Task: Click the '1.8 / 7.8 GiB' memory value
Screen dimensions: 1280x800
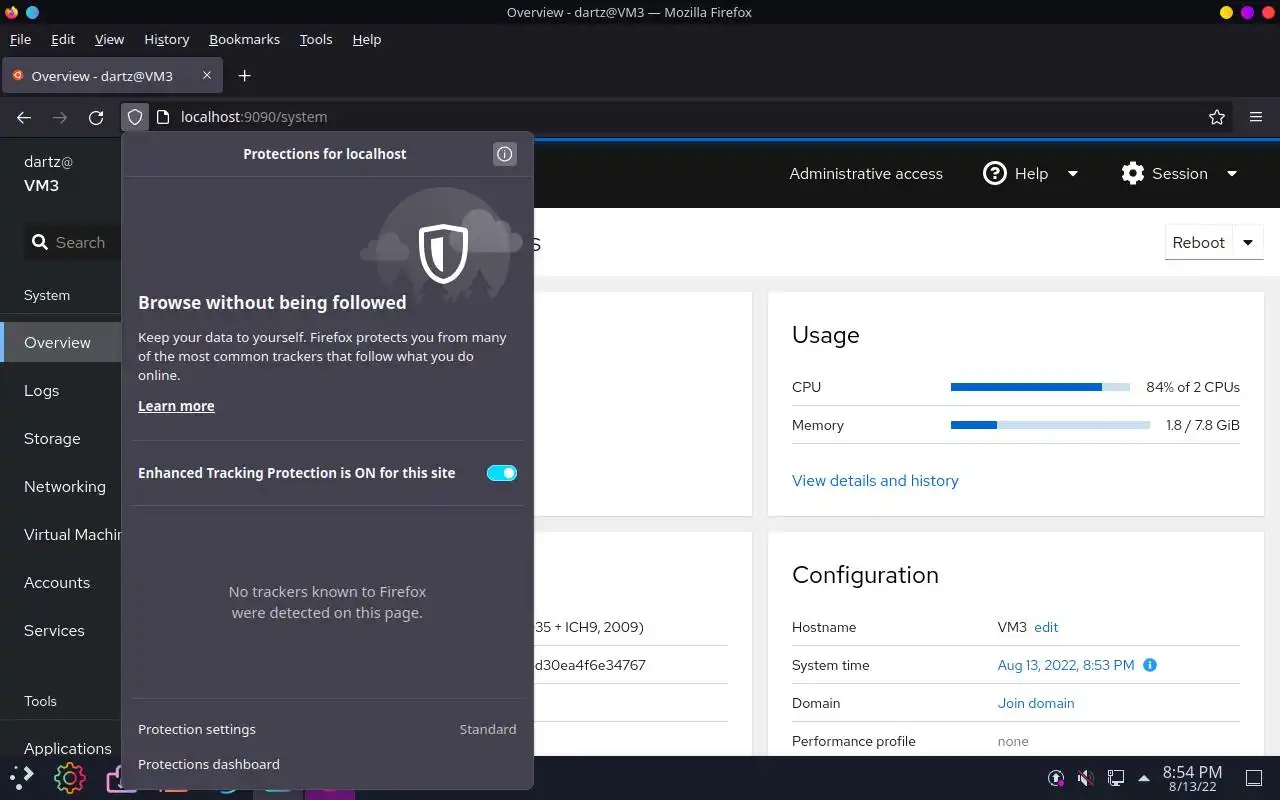Action: click(1203, 425)
